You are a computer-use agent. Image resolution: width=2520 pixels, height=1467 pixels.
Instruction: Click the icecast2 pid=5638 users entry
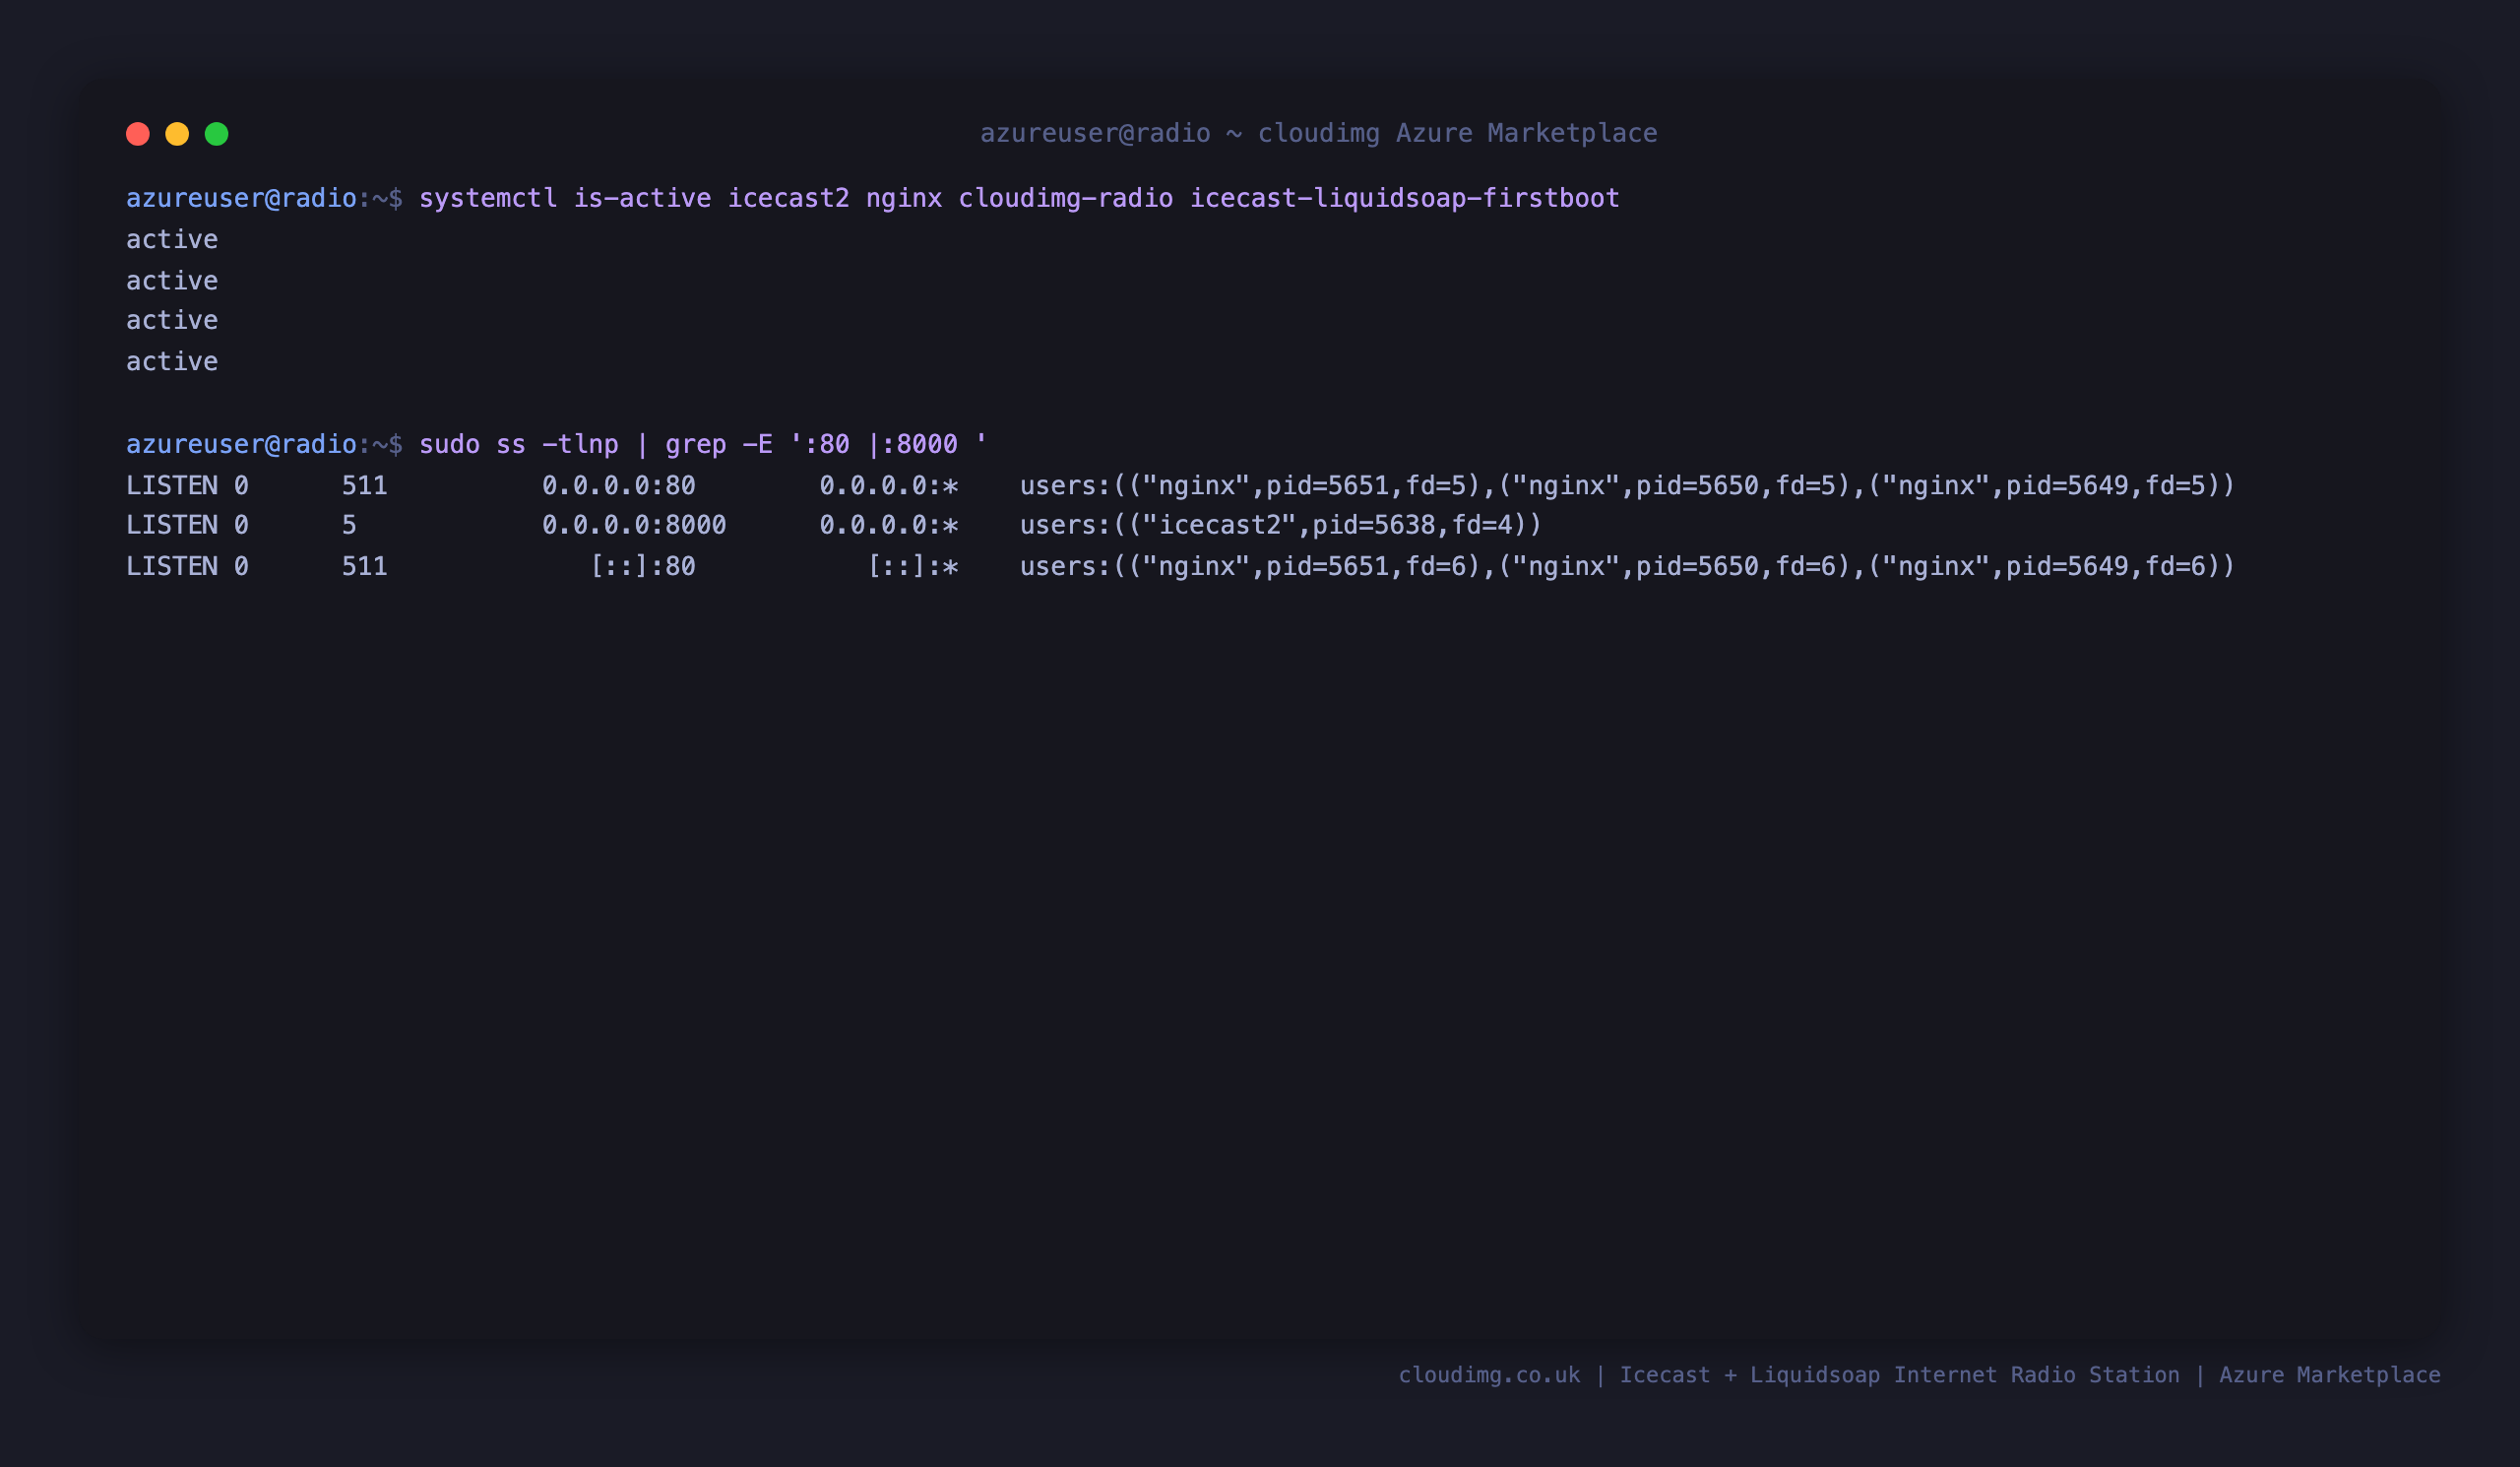pos(1281,526)
